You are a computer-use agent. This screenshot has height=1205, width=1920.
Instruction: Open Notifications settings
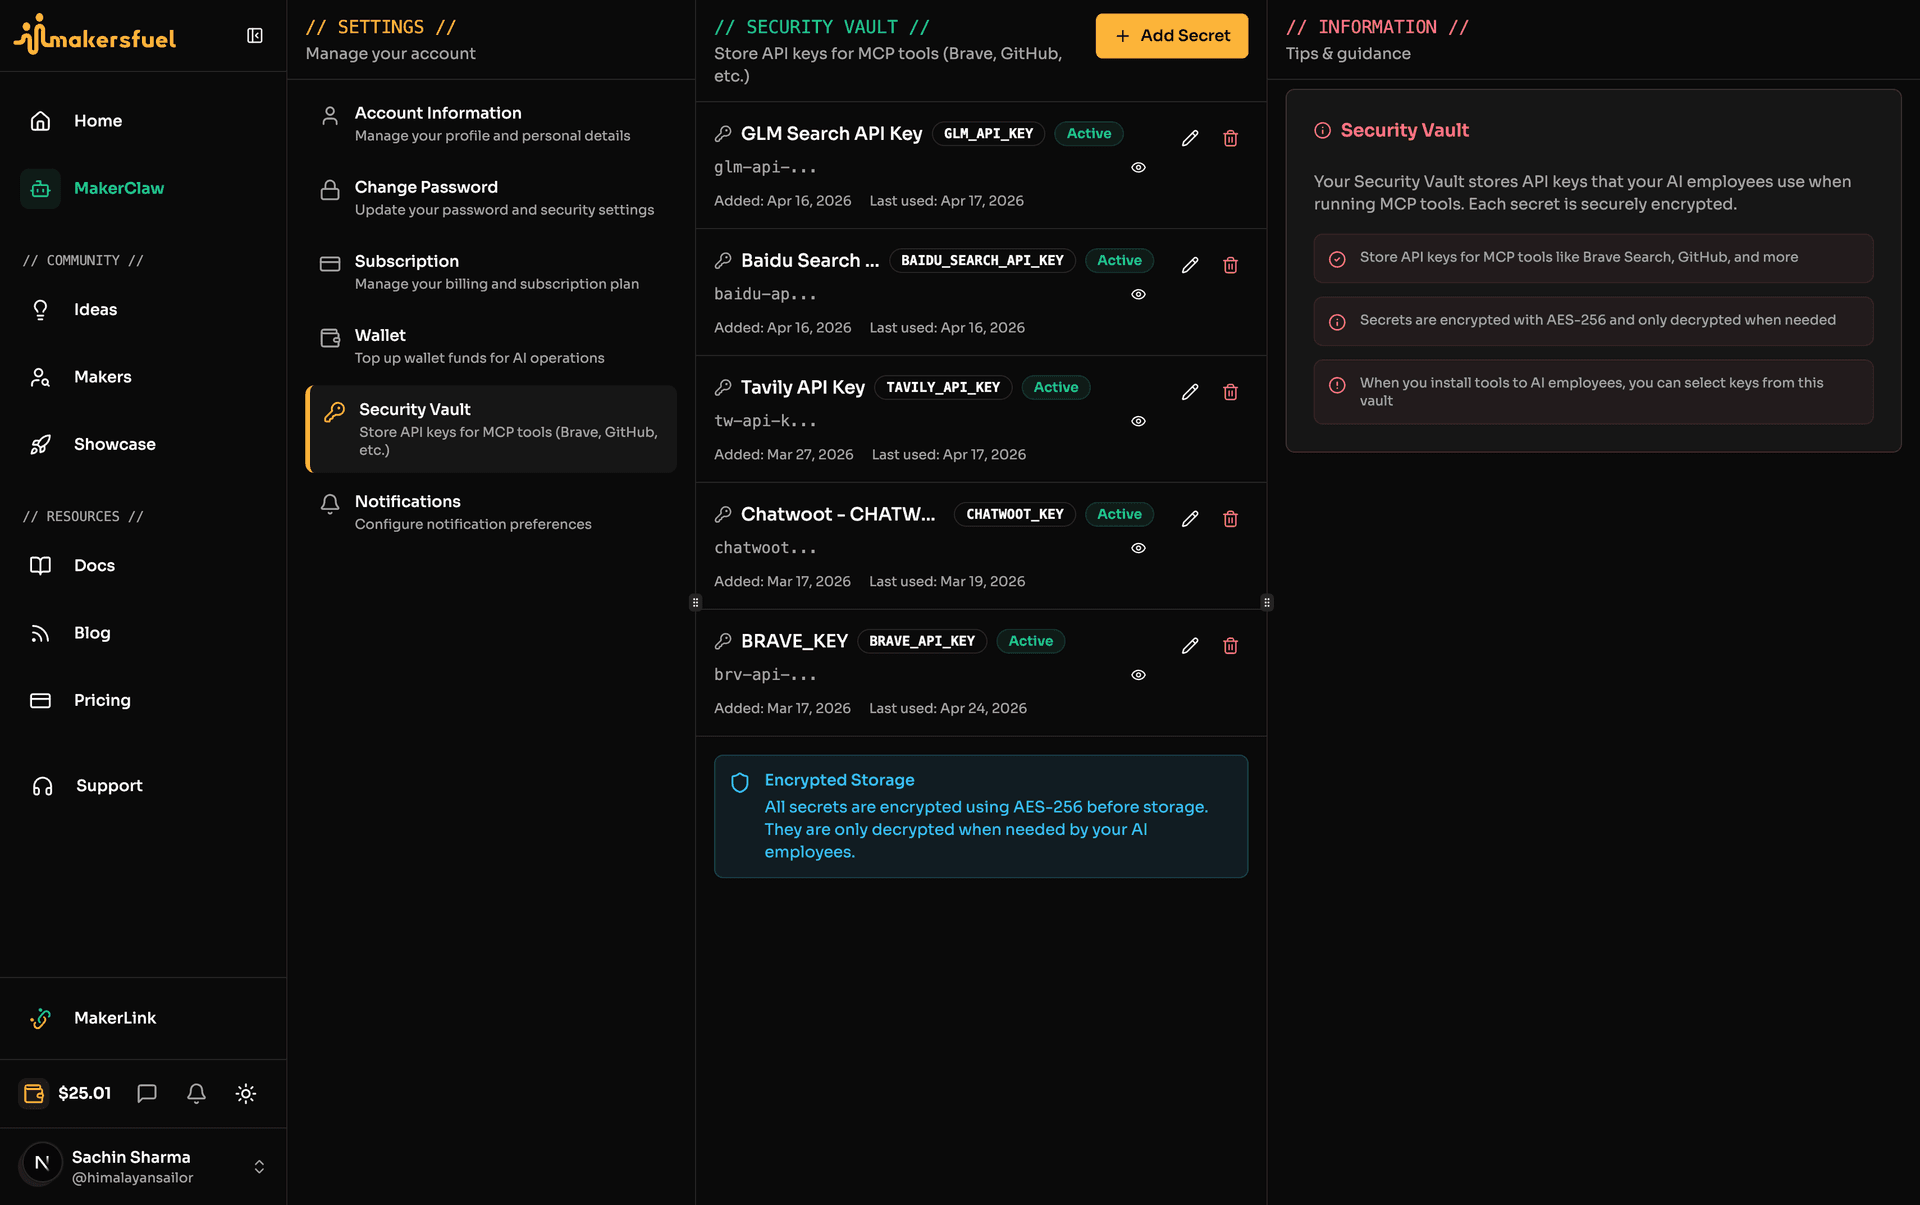pos(491,511)
